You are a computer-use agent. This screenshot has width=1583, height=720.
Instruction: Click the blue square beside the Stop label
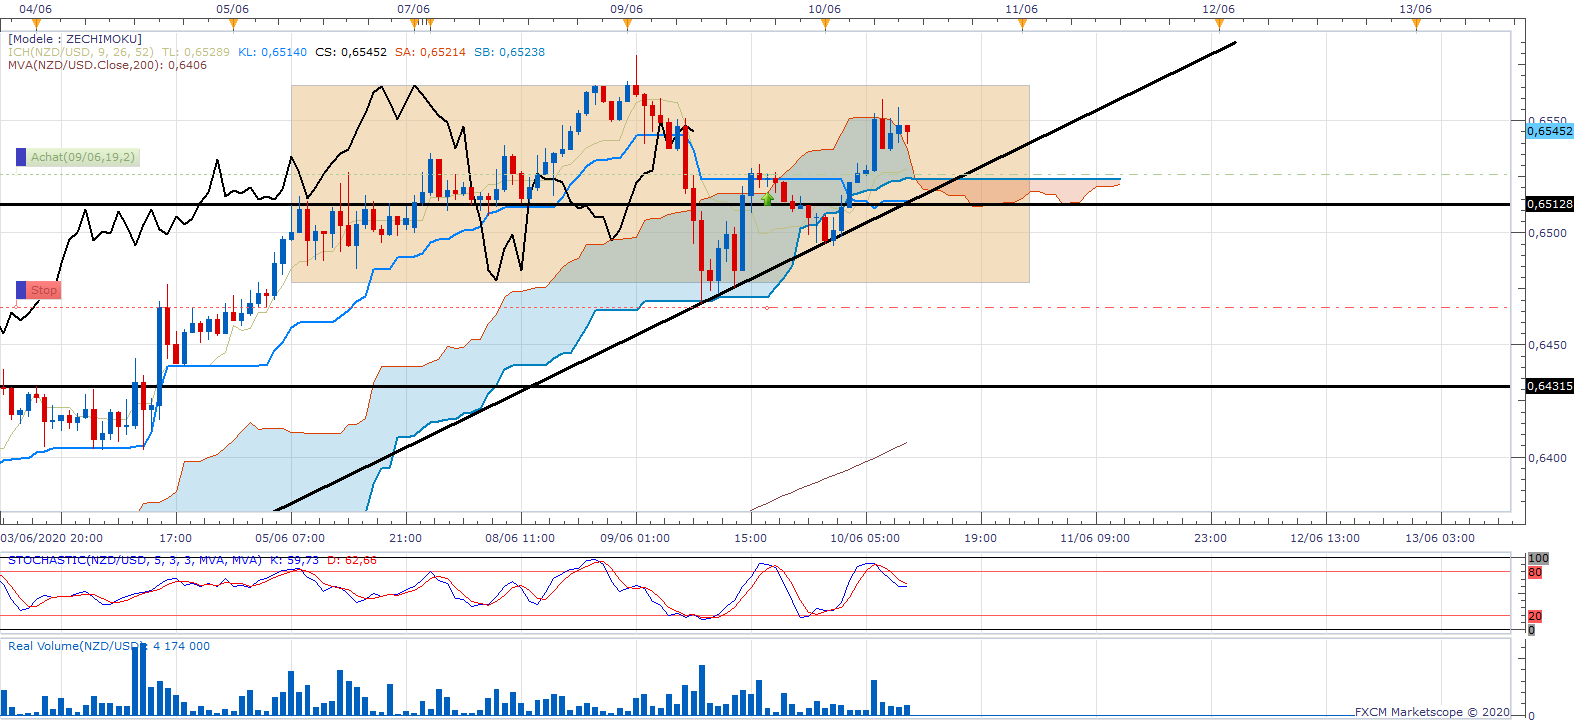(21, 290)
